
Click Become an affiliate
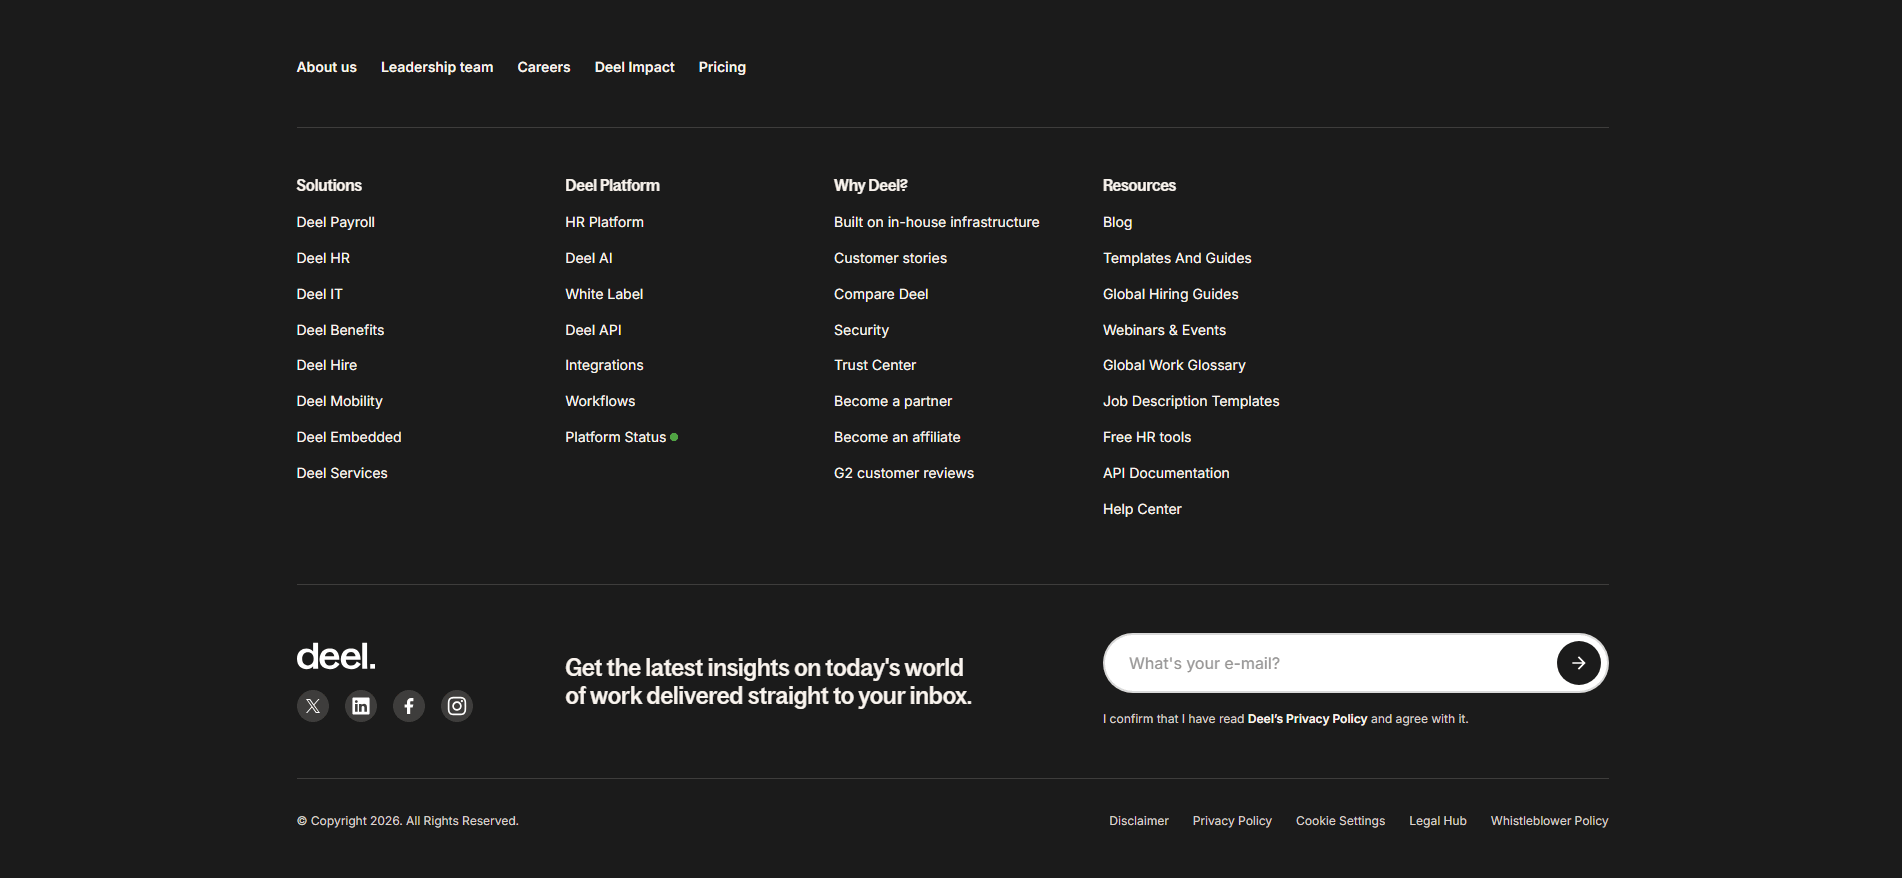pos(897,437)
